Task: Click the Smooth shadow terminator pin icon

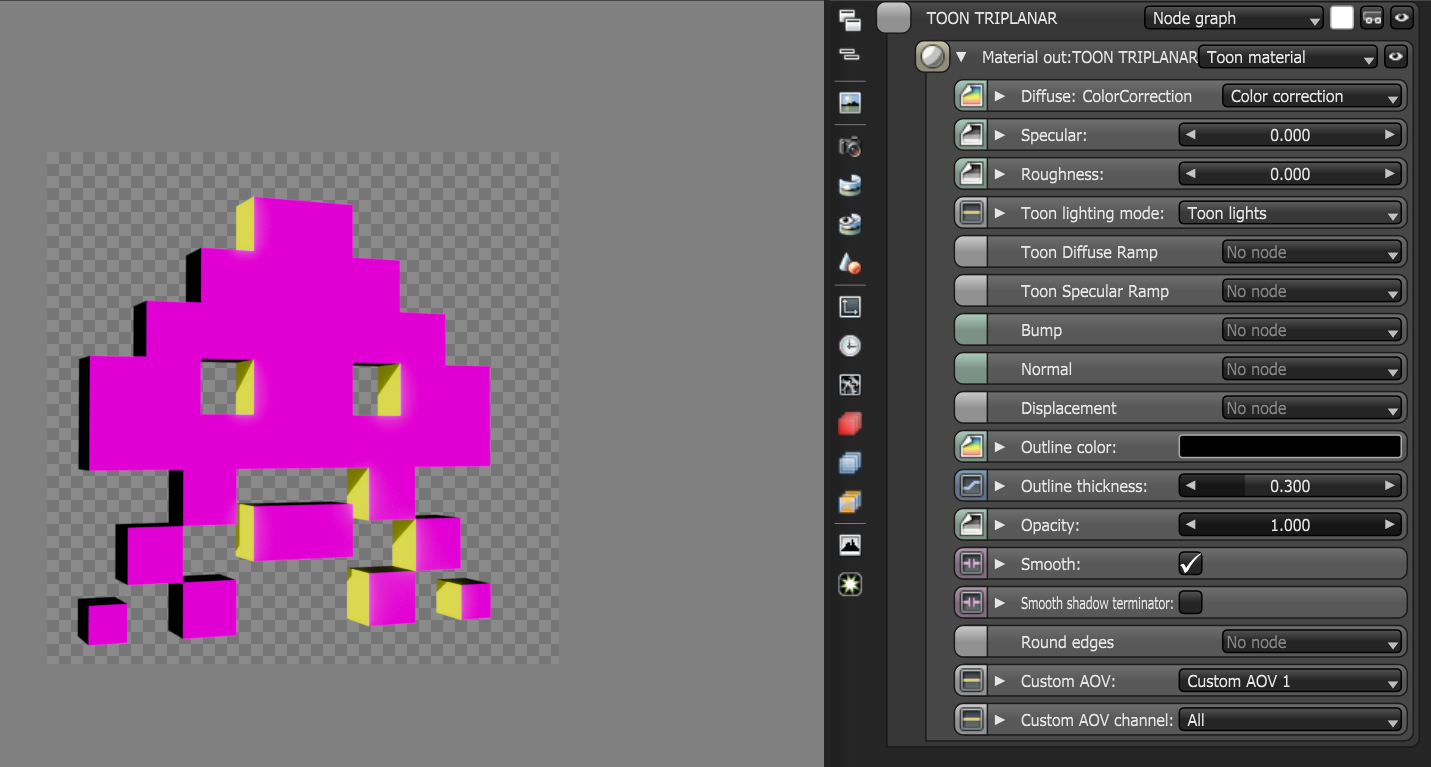Action: click(x=971, y=603)
